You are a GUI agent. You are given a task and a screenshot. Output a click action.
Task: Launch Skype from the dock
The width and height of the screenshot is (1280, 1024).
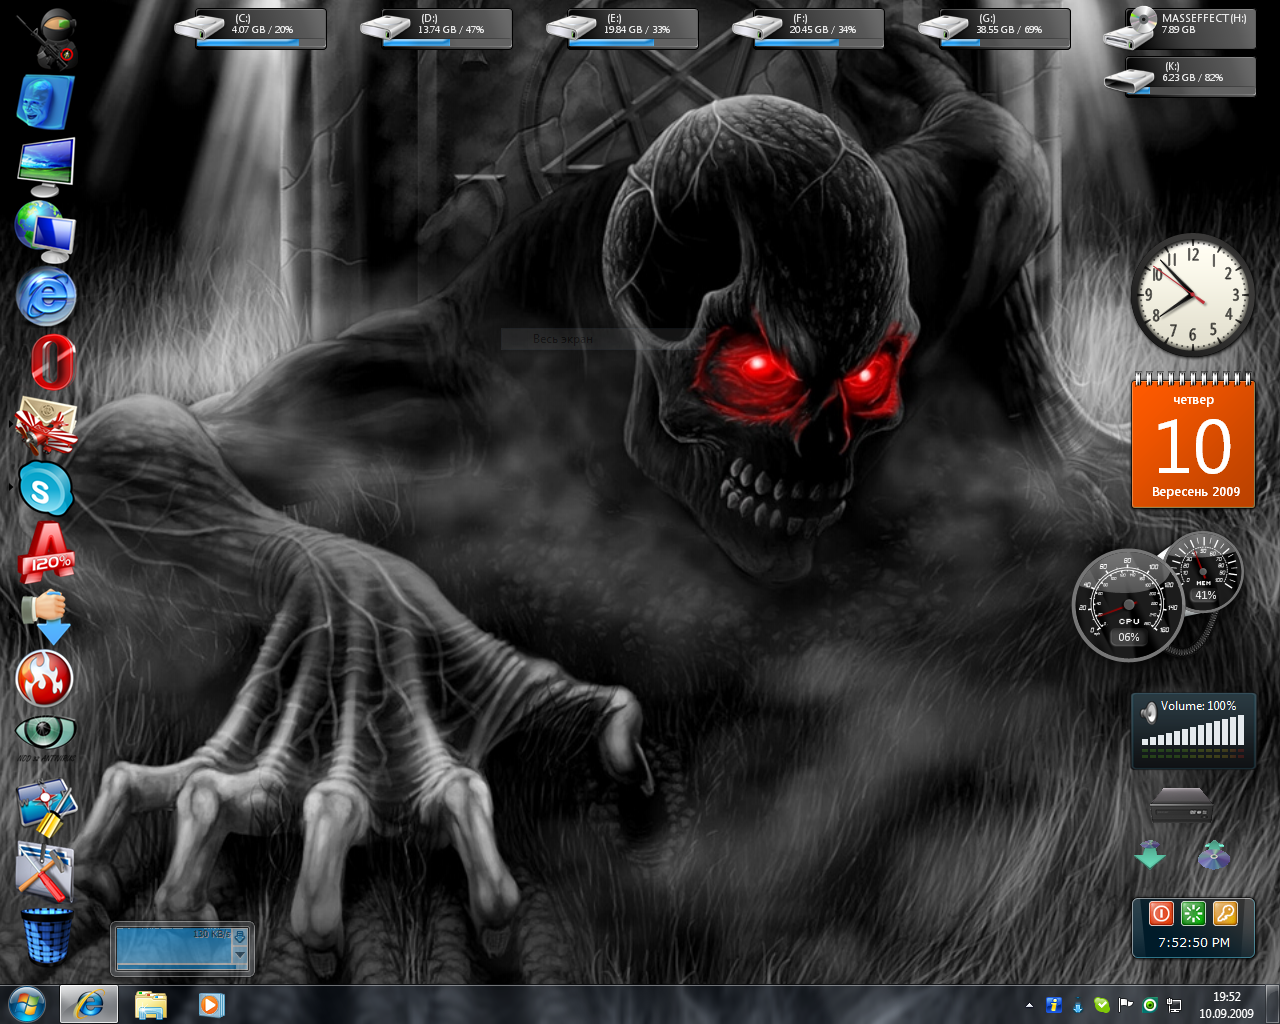(45, 489)
